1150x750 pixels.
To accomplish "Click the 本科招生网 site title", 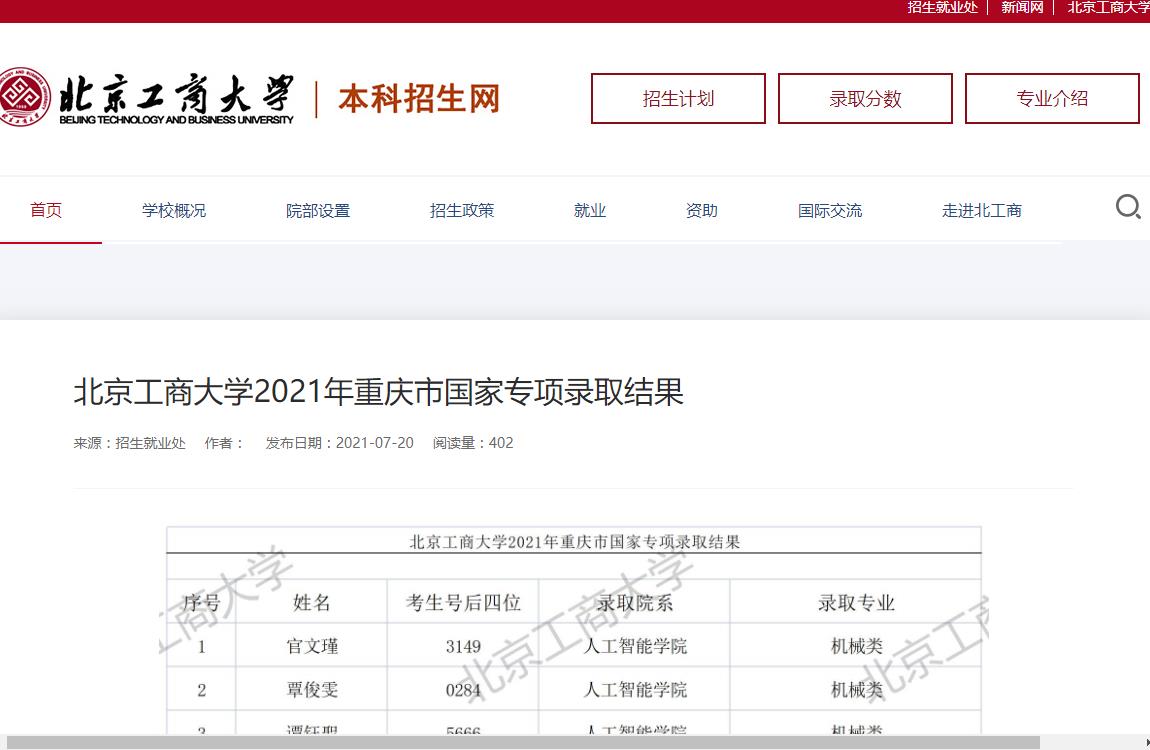I will click(419, 98).
